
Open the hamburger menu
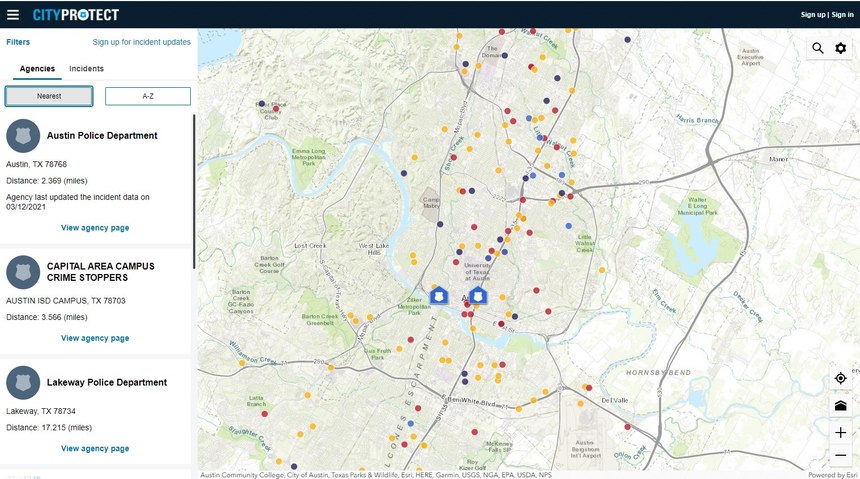click(x=13, y=15)
